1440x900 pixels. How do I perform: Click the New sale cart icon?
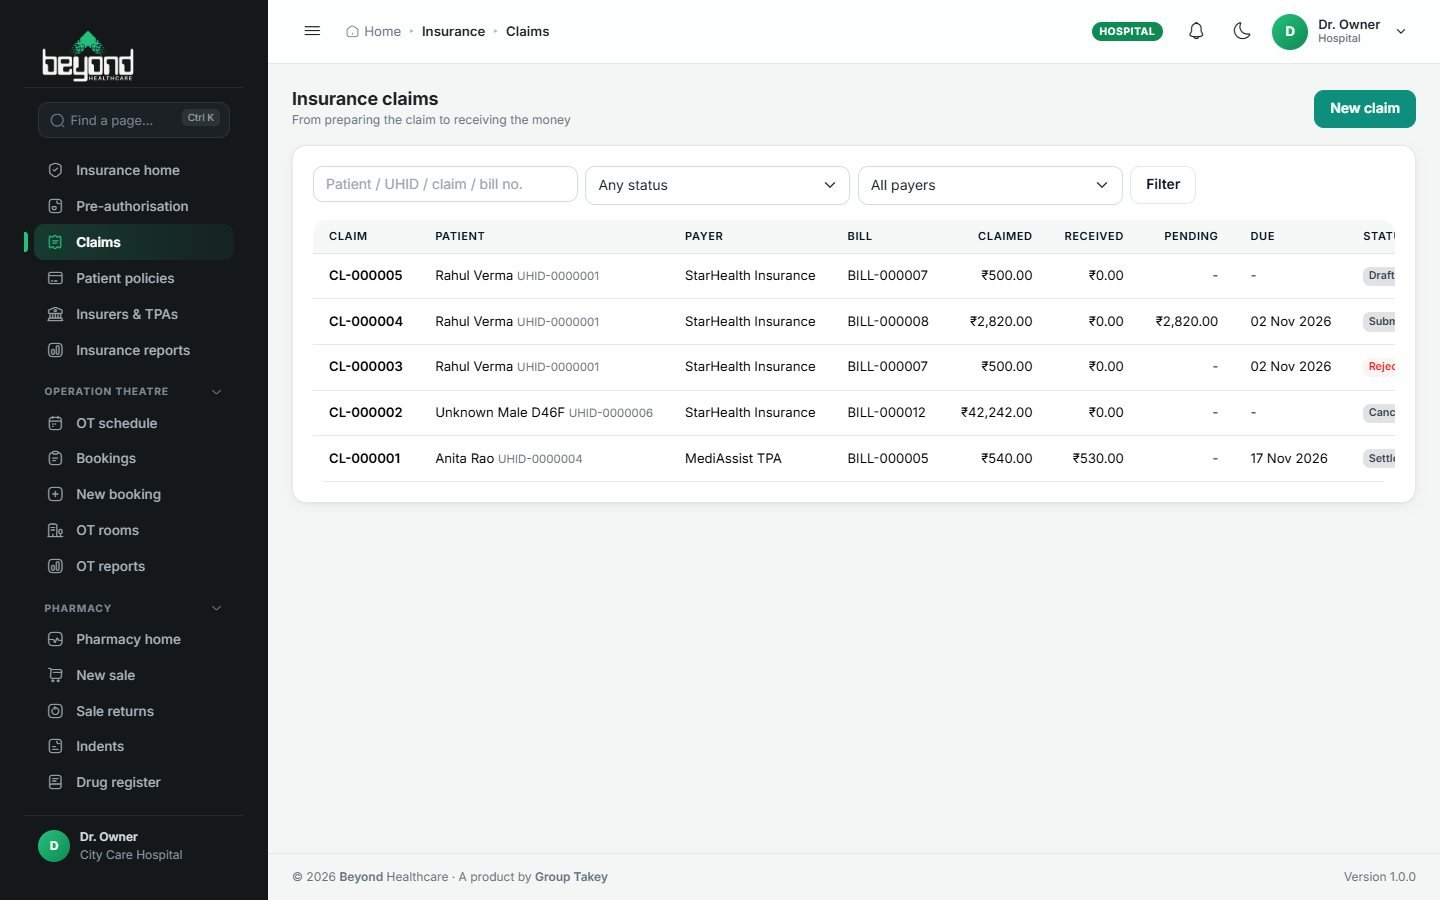(x=56, y=675)
